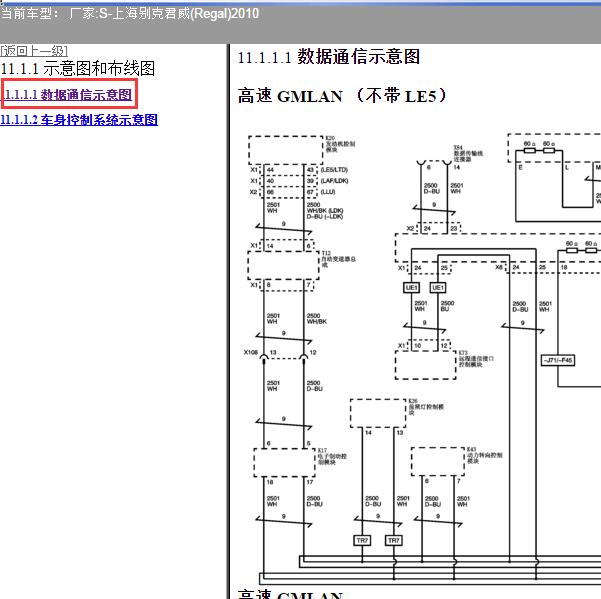
Task: Click the dashed K26 headlamp control module box
Action: [378, 413]
